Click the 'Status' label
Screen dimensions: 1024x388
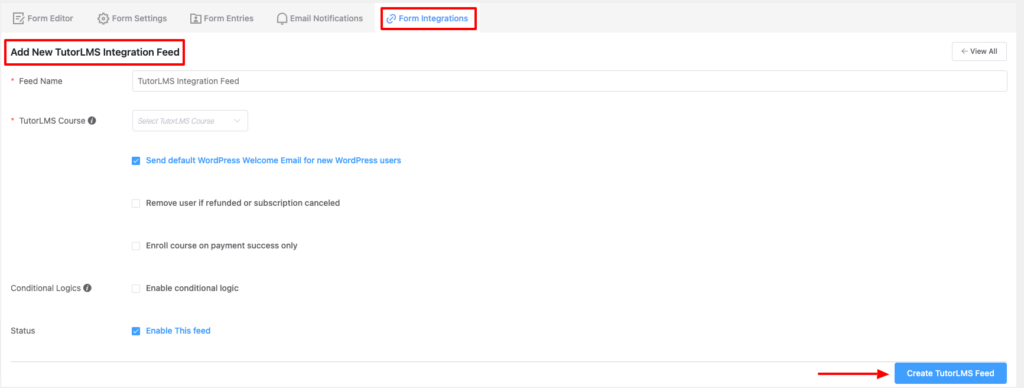coord(23,331)
